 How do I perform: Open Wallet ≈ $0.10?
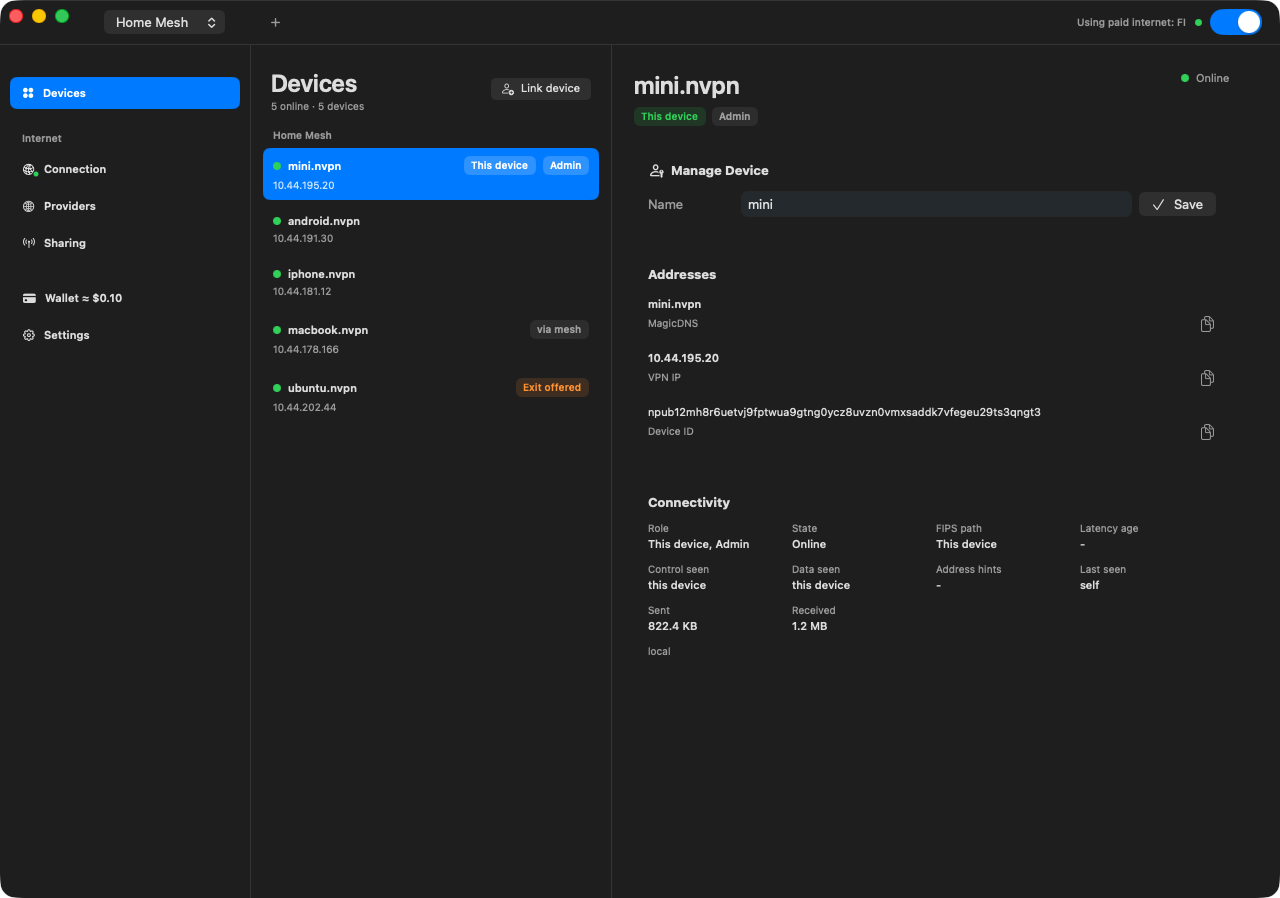click(125, 298)
